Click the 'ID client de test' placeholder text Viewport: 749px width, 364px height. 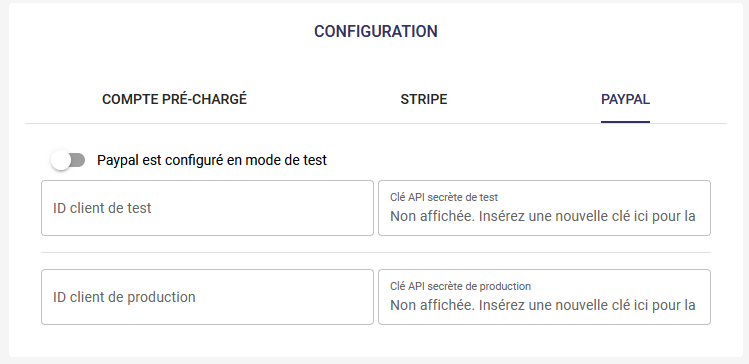[102, 208]
